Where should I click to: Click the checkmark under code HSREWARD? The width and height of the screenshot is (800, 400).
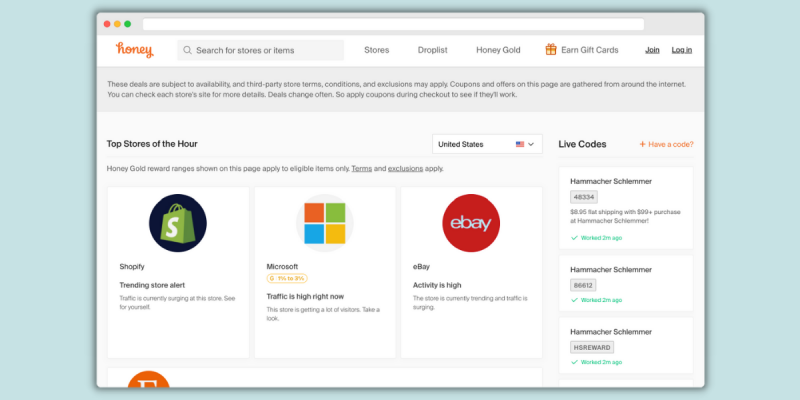pyautogui.click(x=574, y=362)
